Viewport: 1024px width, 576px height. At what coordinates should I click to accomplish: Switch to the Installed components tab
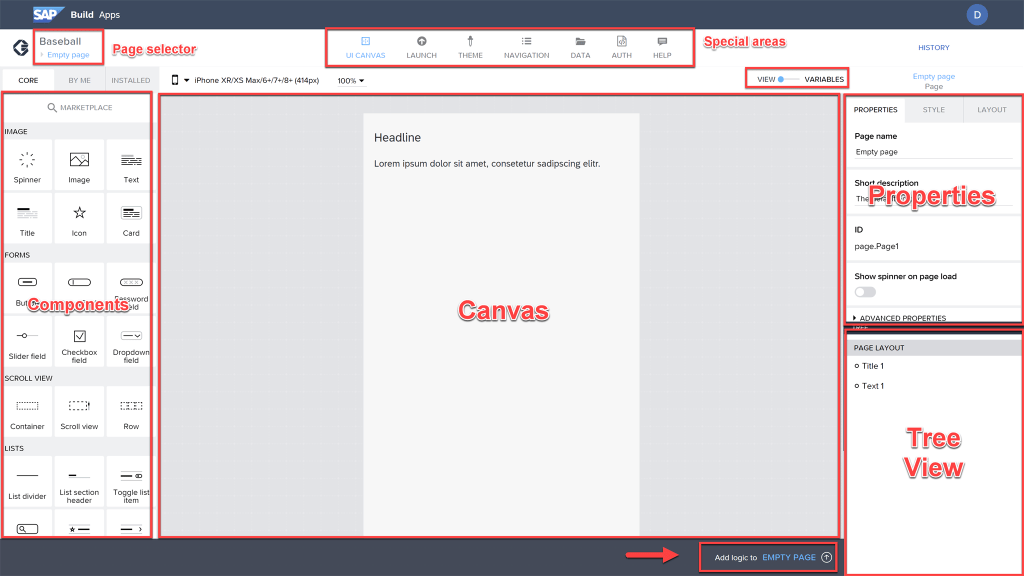click(x=130, y=80)
